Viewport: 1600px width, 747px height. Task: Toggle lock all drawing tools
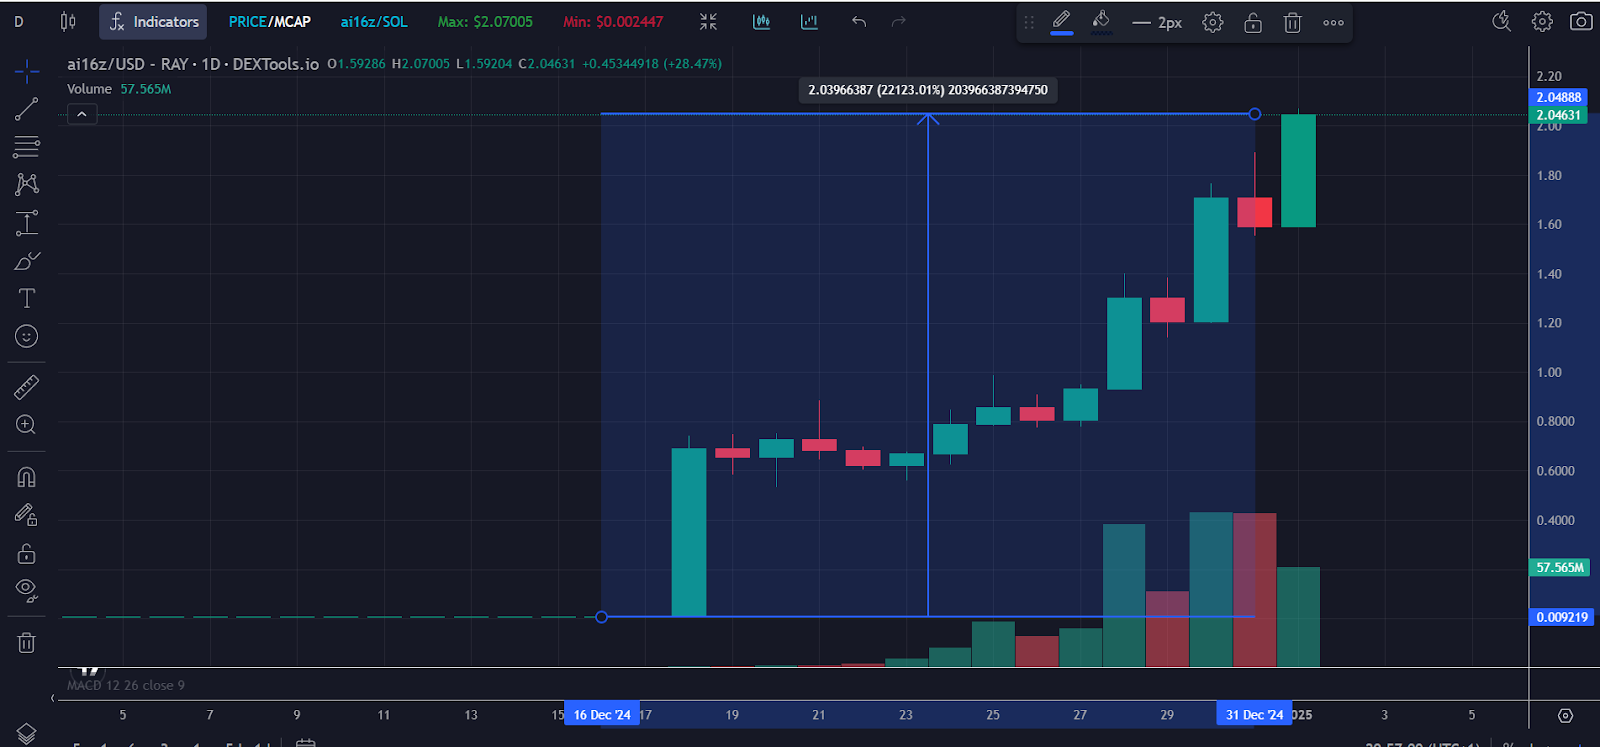[x=27, y=553]
